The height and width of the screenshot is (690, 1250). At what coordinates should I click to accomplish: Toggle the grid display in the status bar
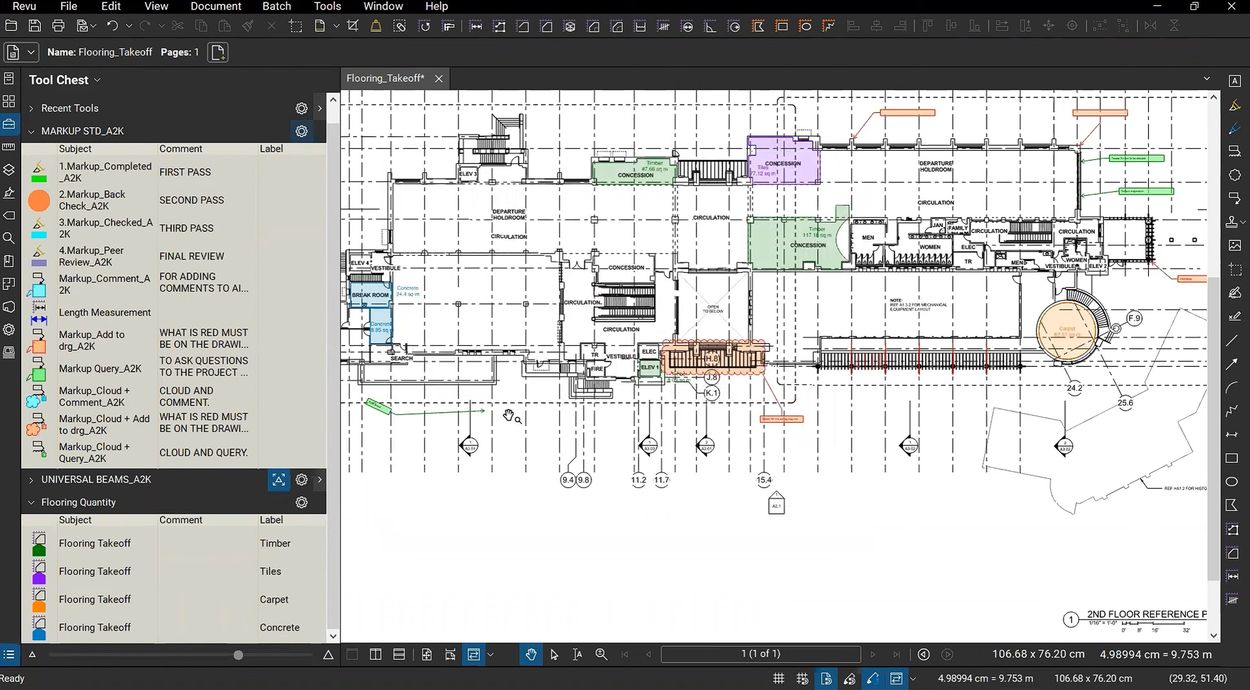coord(777,679)
